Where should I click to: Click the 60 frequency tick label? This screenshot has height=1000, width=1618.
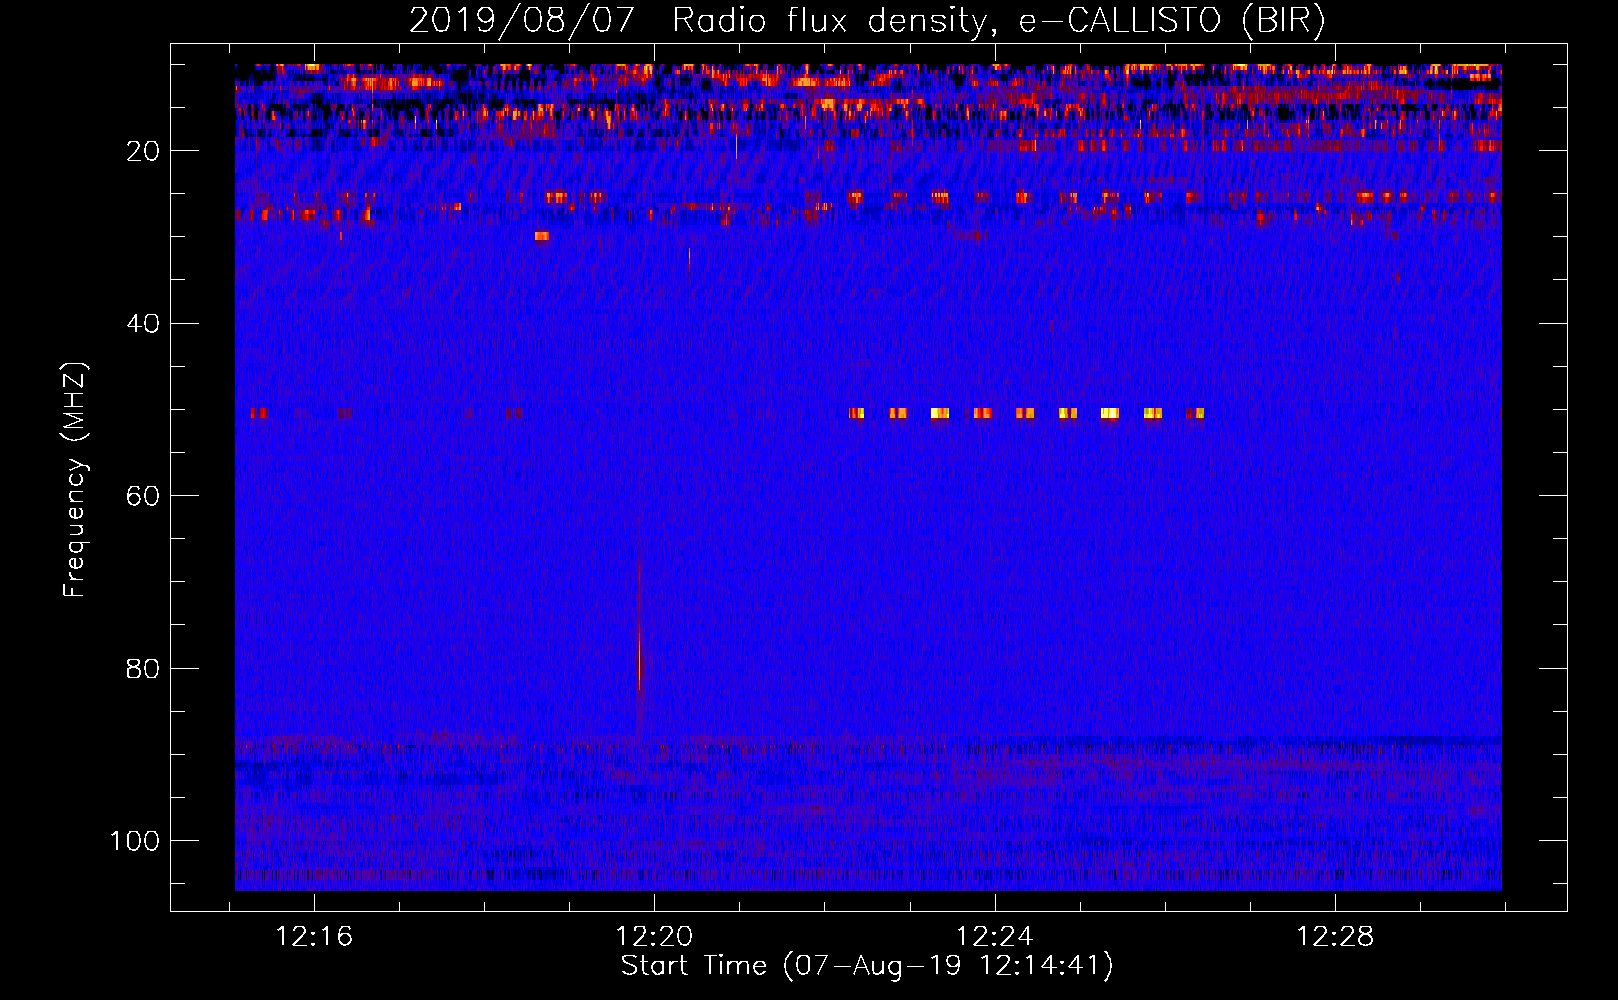tap(143, 496)
